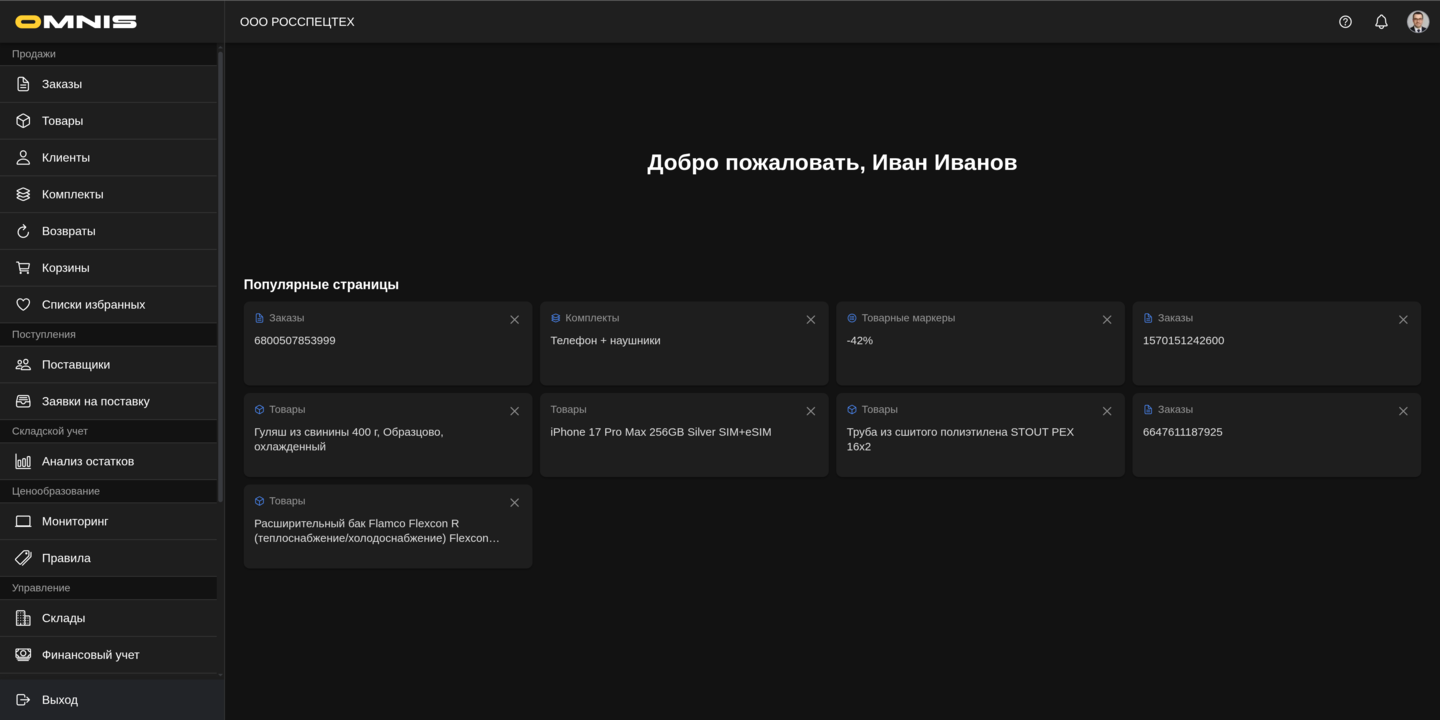The width and height of the screenshot is (1440, 720).
Task: Click the Правила pricing tag icon
Action: [22, 558]
